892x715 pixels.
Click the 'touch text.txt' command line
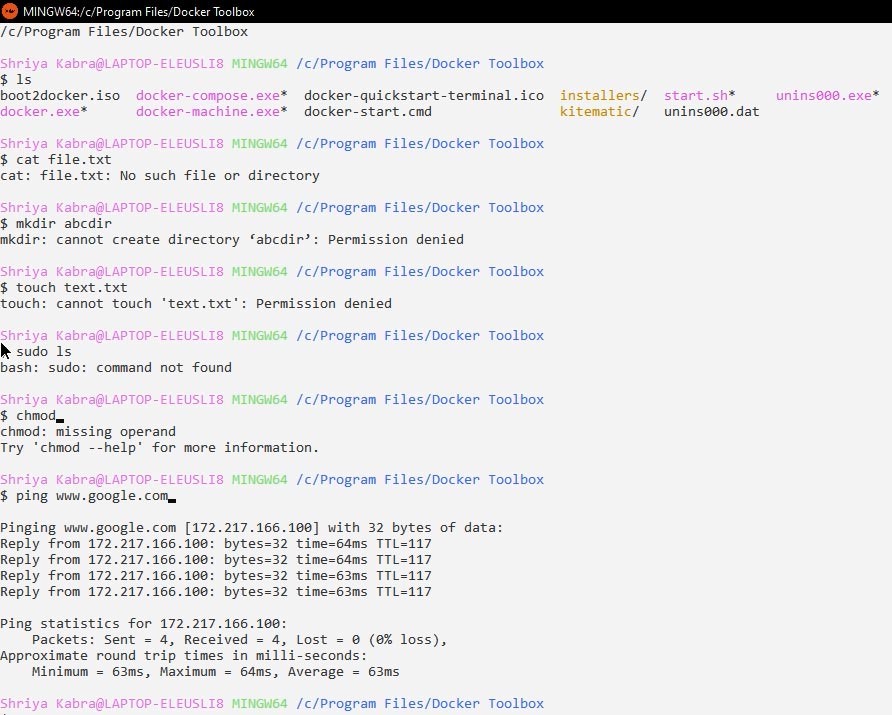pos(64,287)
